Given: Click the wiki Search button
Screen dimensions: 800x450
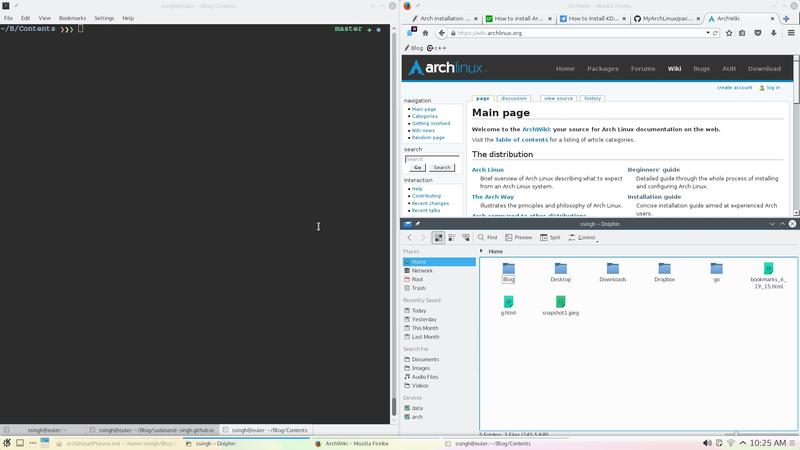Looking at the screenshot, I should [x=442, y=167].
